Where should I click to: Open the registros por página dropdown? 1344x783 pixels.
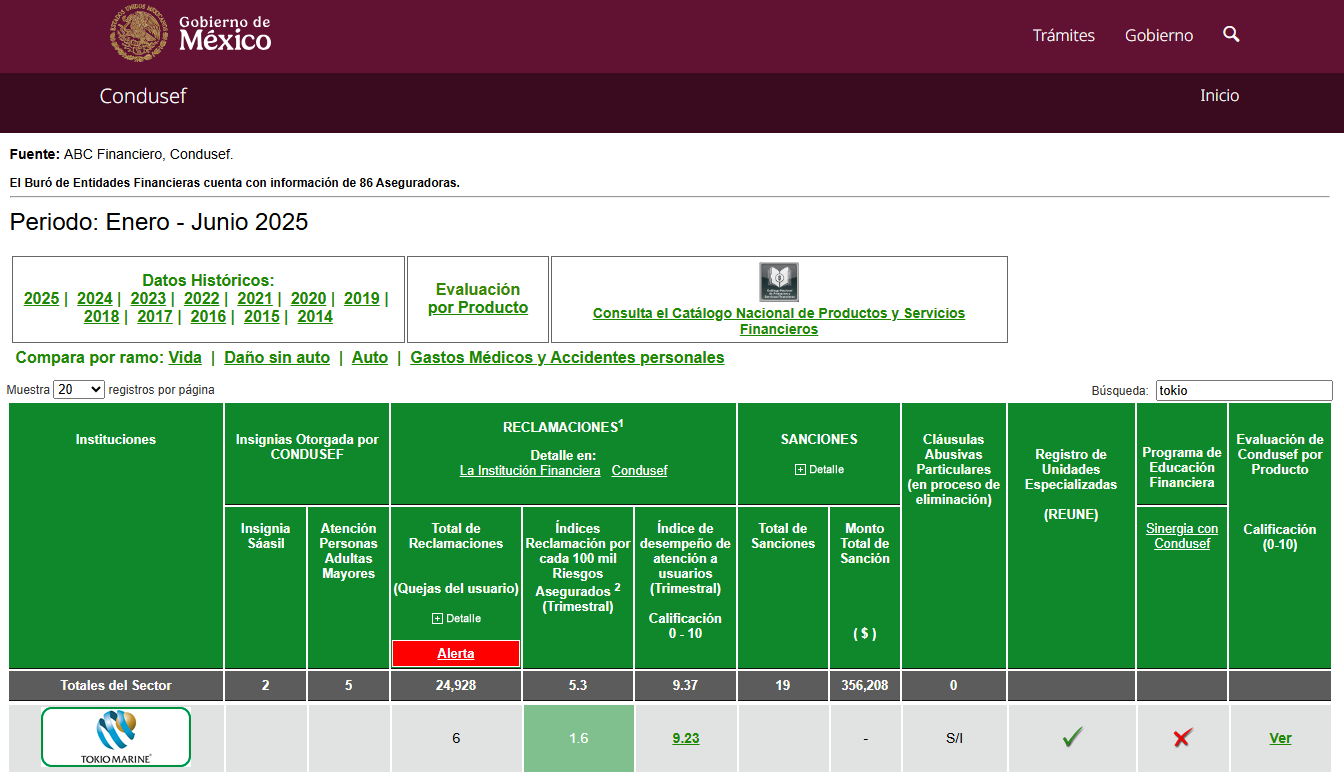click(x=79, y=390)
